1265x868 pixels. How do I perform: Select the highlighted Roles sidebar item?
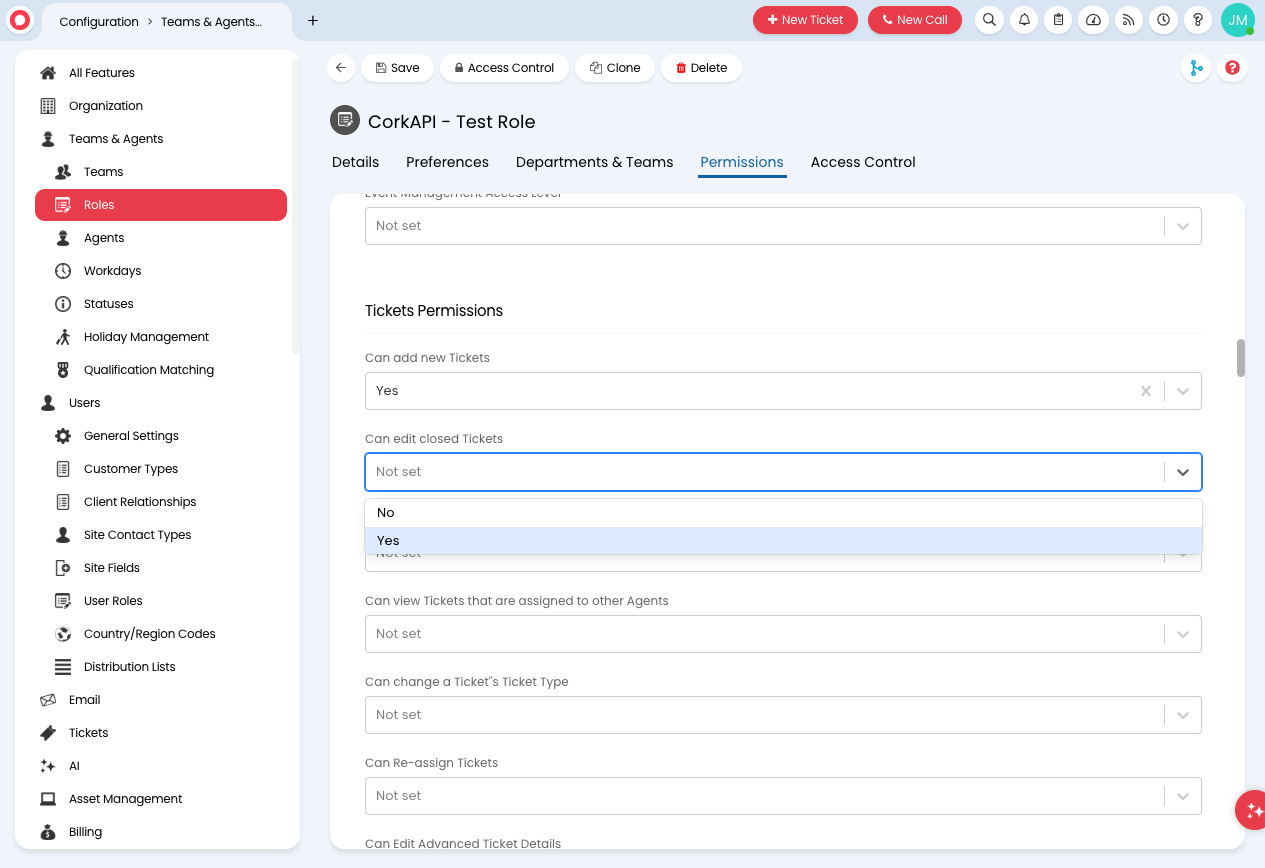[160, 205]
